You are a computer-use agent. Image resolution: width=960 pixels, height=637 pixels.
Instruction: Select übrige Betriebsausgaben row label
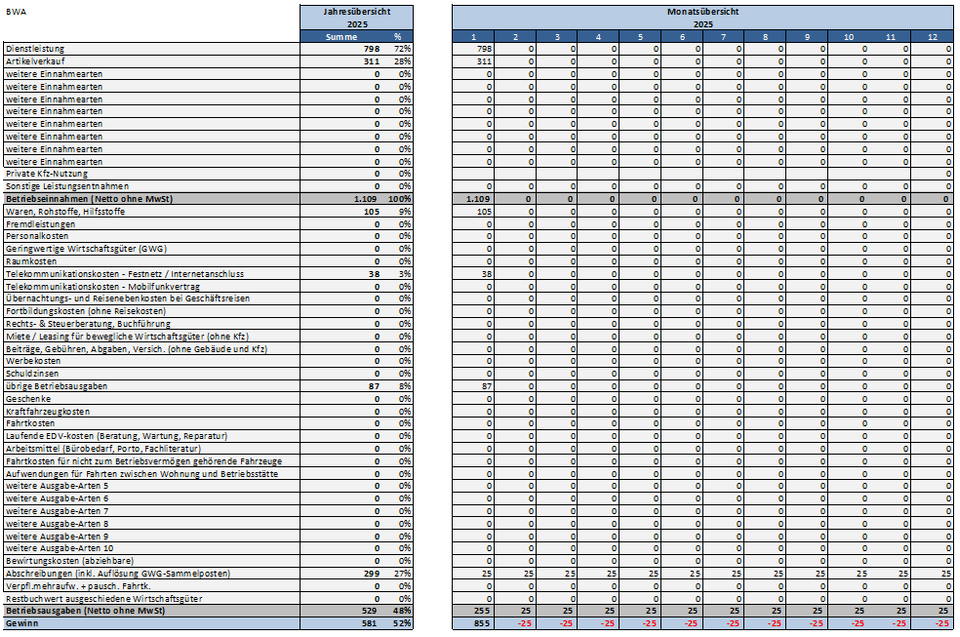(x=56, y=386)
